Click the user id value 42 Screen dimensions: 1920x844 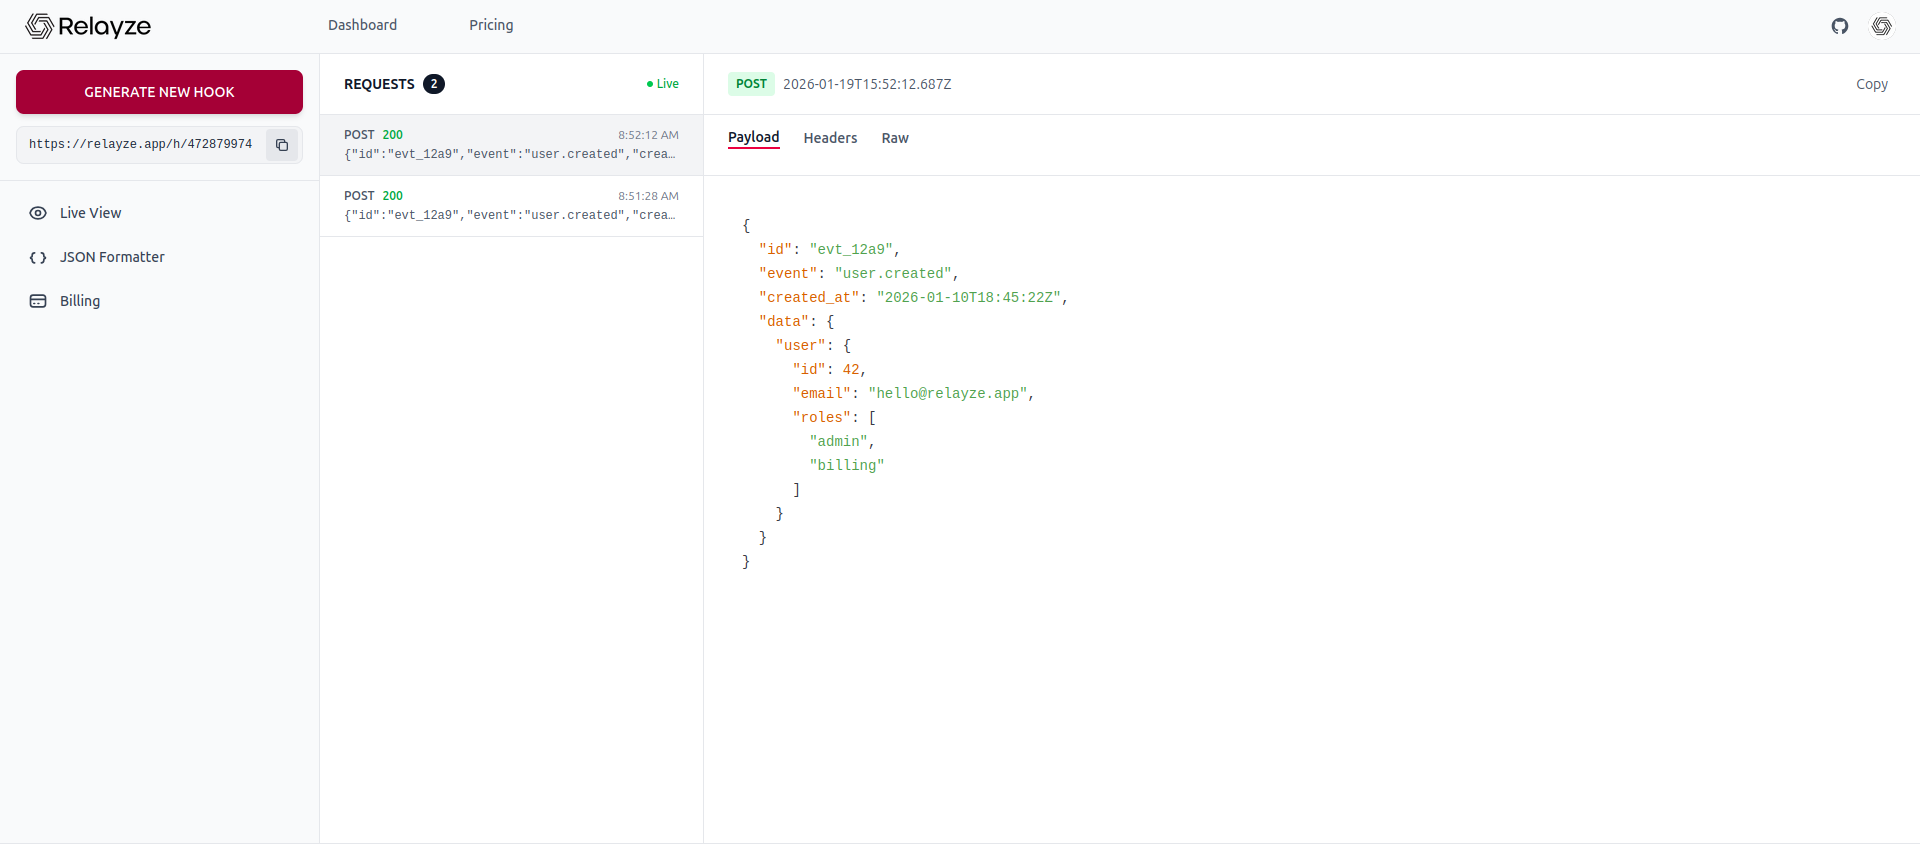pyautogui.click(x=851, y=370)
